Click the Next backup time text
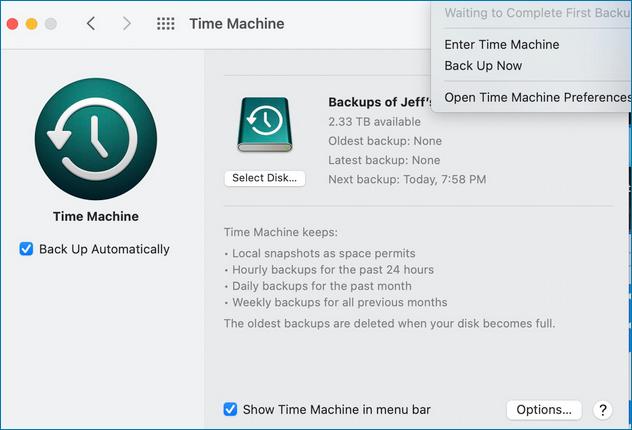This screenshot has height=430, width=632. [407, 180]
